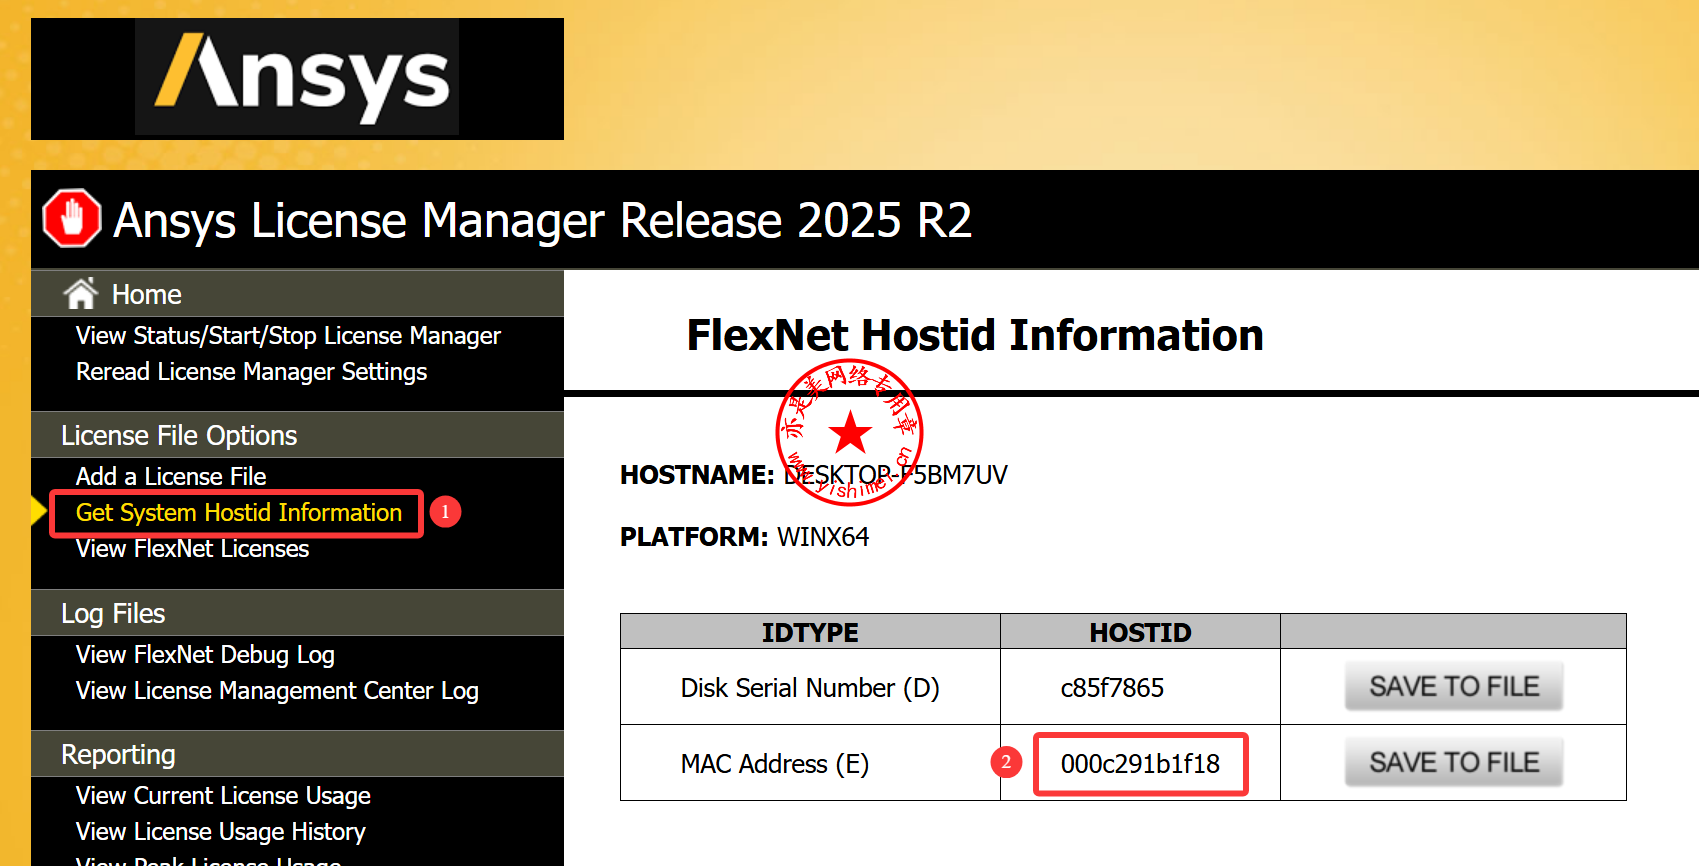Image resolution: width=1699 pixels, height=866 pixels.
Task: Open View FlexNet Debug Log
Action: 205,655
